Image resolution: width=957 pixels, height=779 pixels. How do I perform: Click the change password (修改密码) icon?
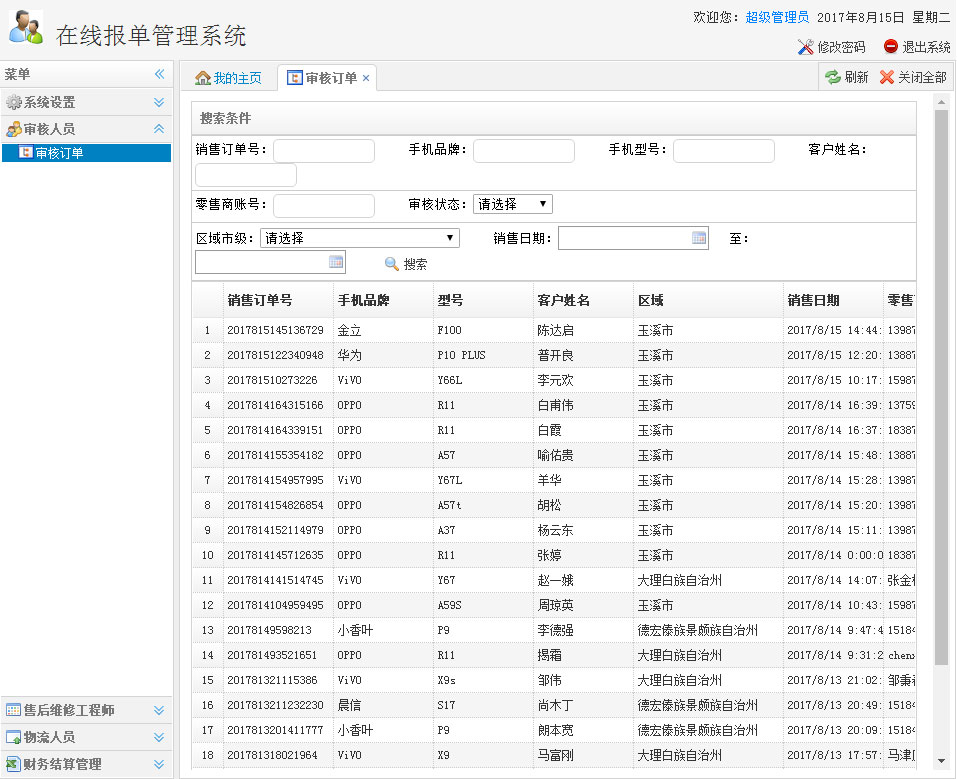(806, 47)
